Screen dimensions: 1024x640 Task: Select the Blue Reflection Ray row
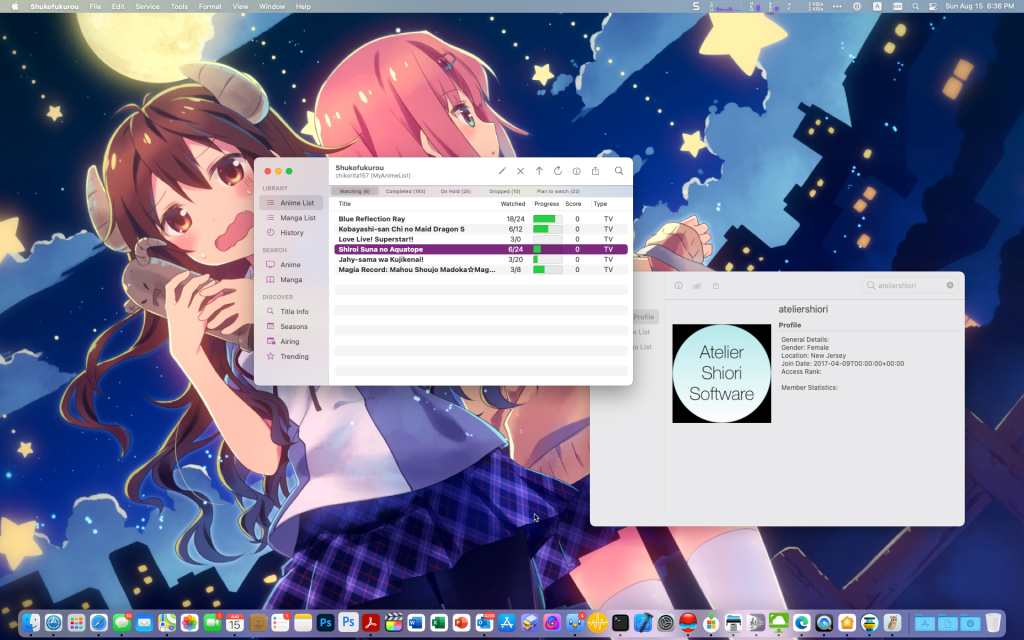481,219
